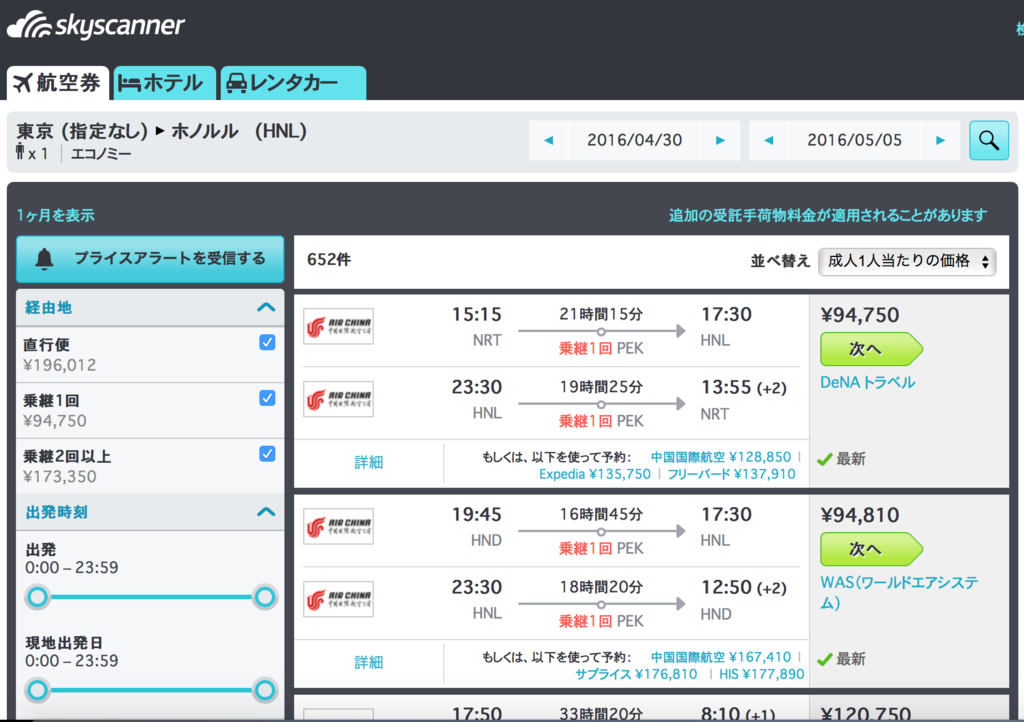Viewport: 1024px width, 722px height.
Task: Click right handle of 現地出発日 slider
Action: click(265, 690)
